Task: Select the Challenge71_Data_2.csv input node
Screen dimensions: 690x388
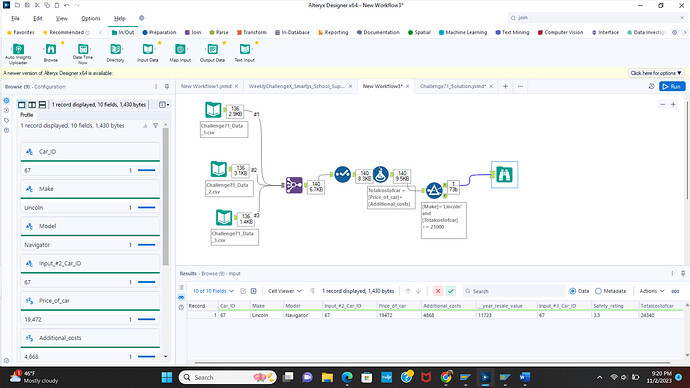Action: point(219,169)
